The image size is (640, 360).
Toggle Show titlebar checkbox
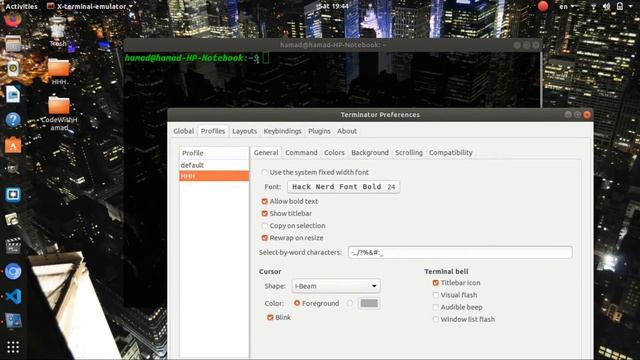264,213
